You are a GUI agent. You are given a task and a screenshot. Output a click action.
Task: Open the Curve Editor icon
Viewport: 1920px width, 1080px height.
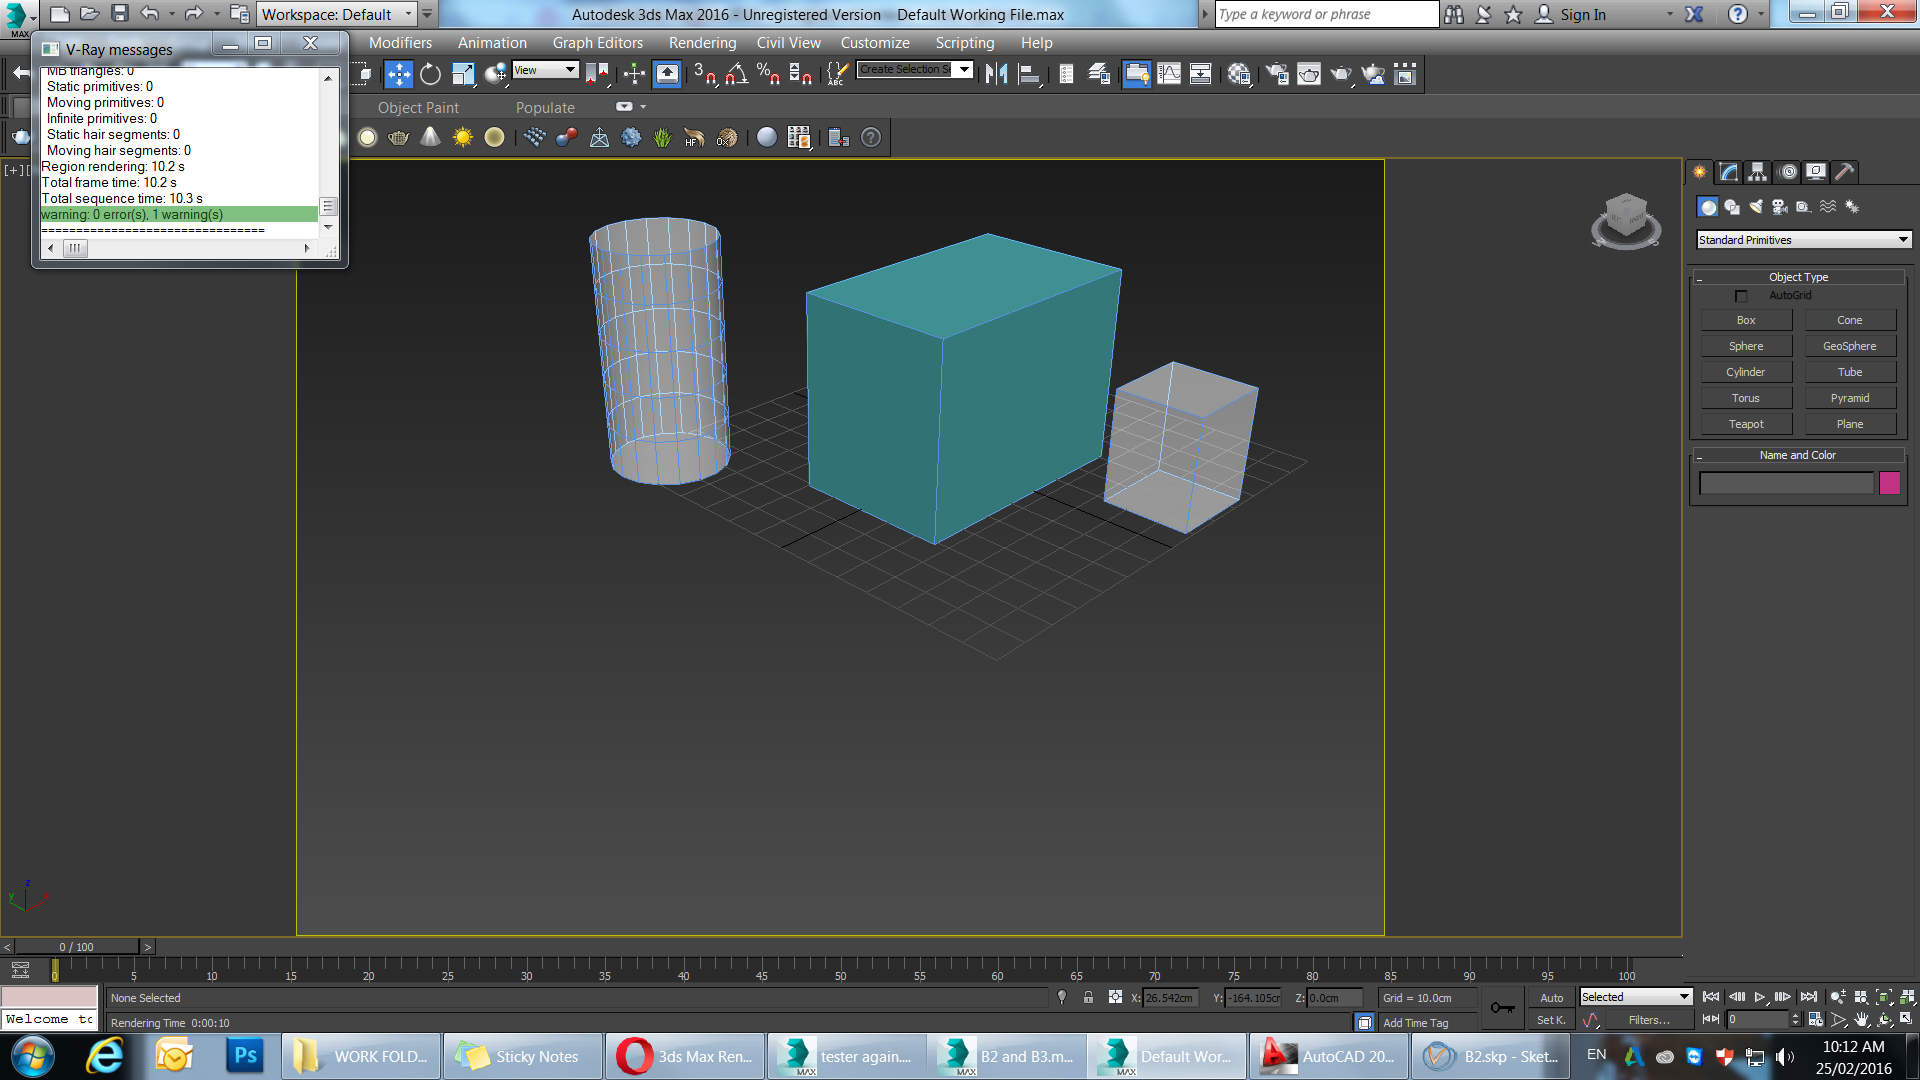(x=1169, y=74)
